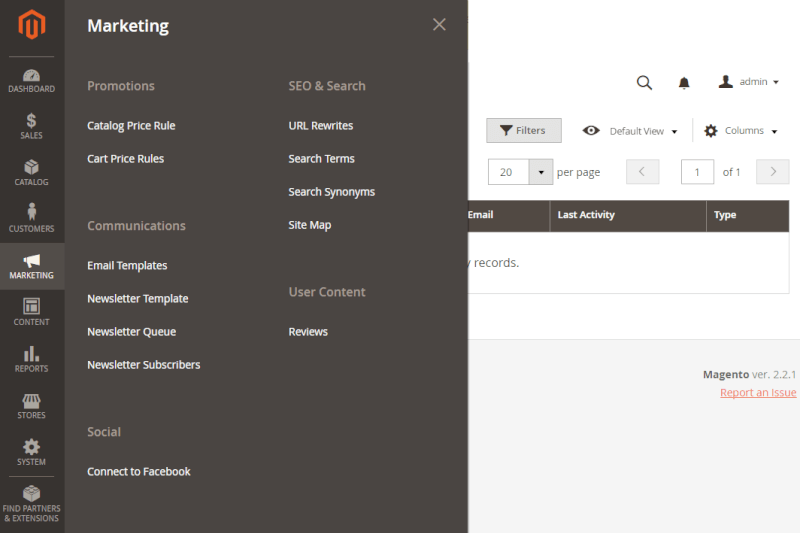
Task: Click the current page number field
Action: [x=697, y=172]
